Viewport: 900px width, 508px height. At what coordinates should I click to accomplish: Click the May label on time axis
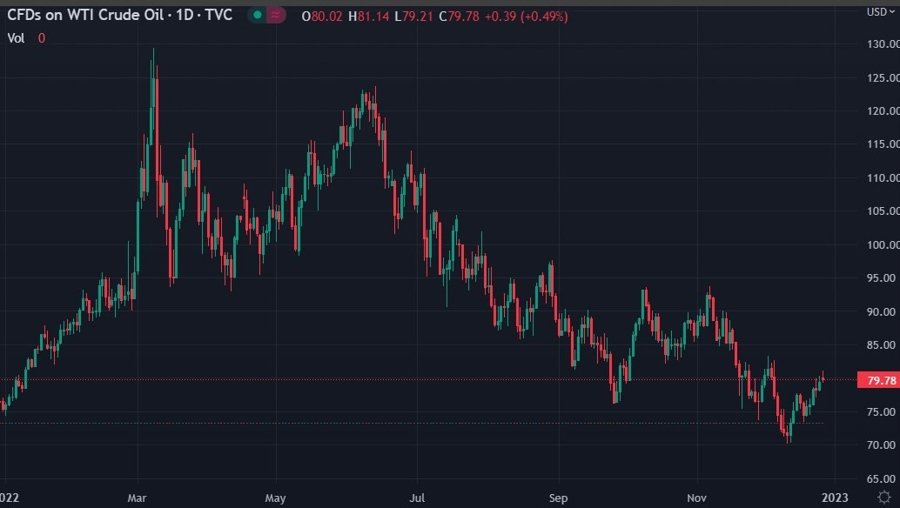pyautogui.click(x=276, y=497)
